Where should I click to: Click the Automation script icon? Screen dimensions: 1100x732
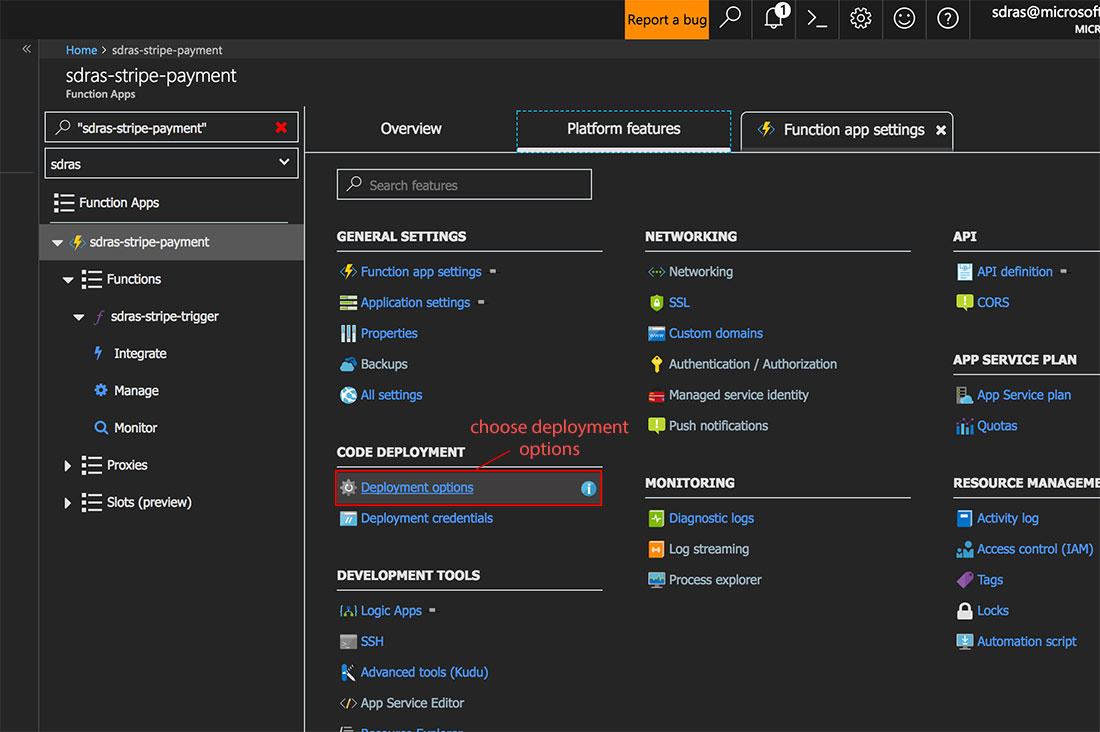pyautogui.click(x=965, y=641)
